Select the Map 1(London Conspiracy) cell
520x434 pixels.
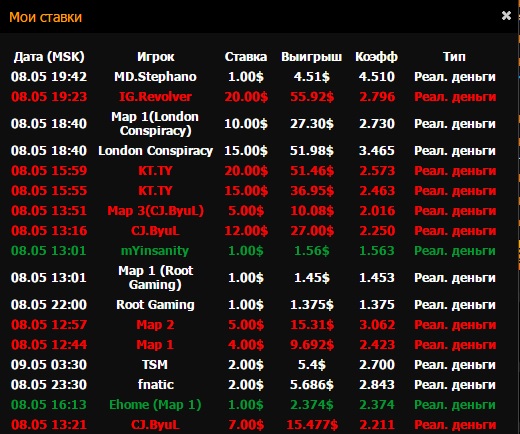pos(155,124)
